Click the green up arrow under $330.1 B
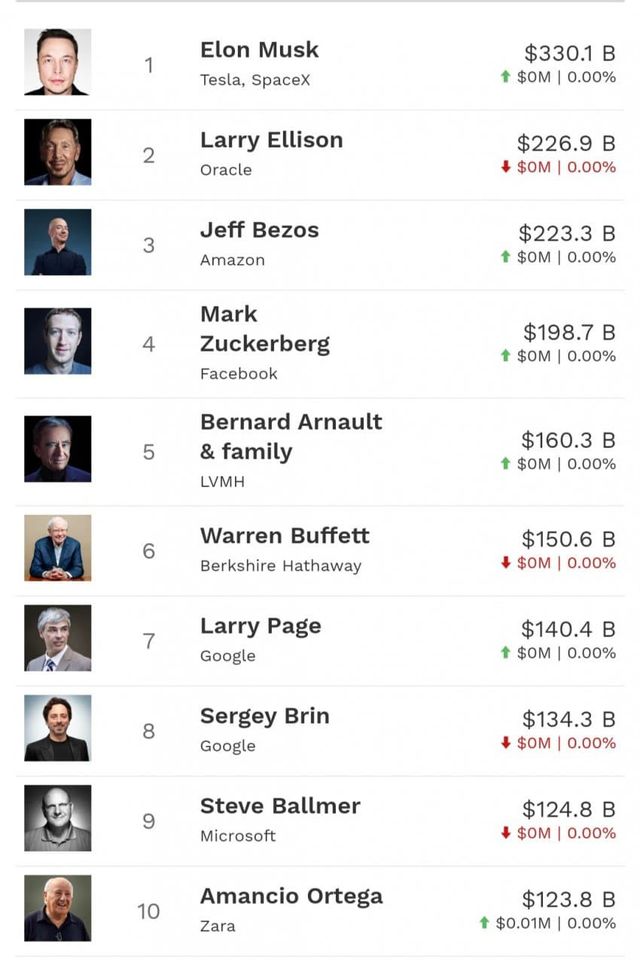 click(x=506, y=77)
